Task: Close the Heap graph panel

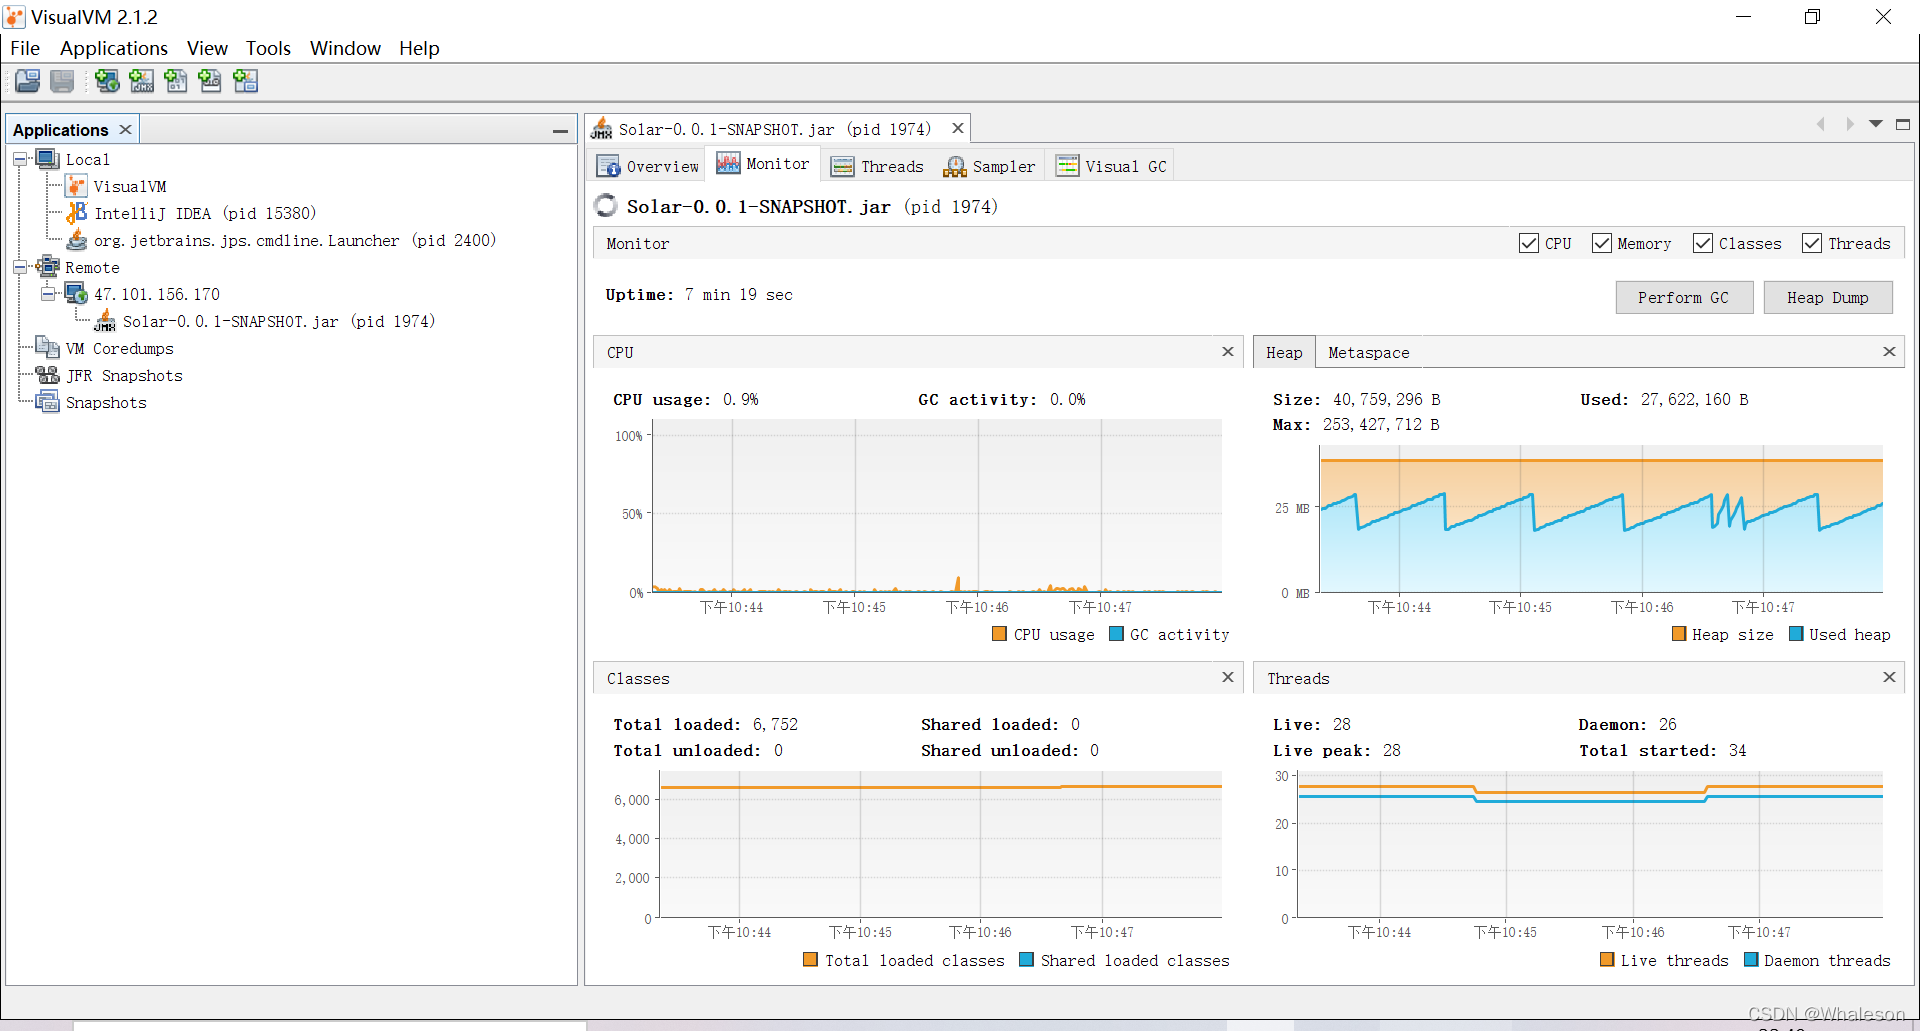Action: (x=1889, y=352)
